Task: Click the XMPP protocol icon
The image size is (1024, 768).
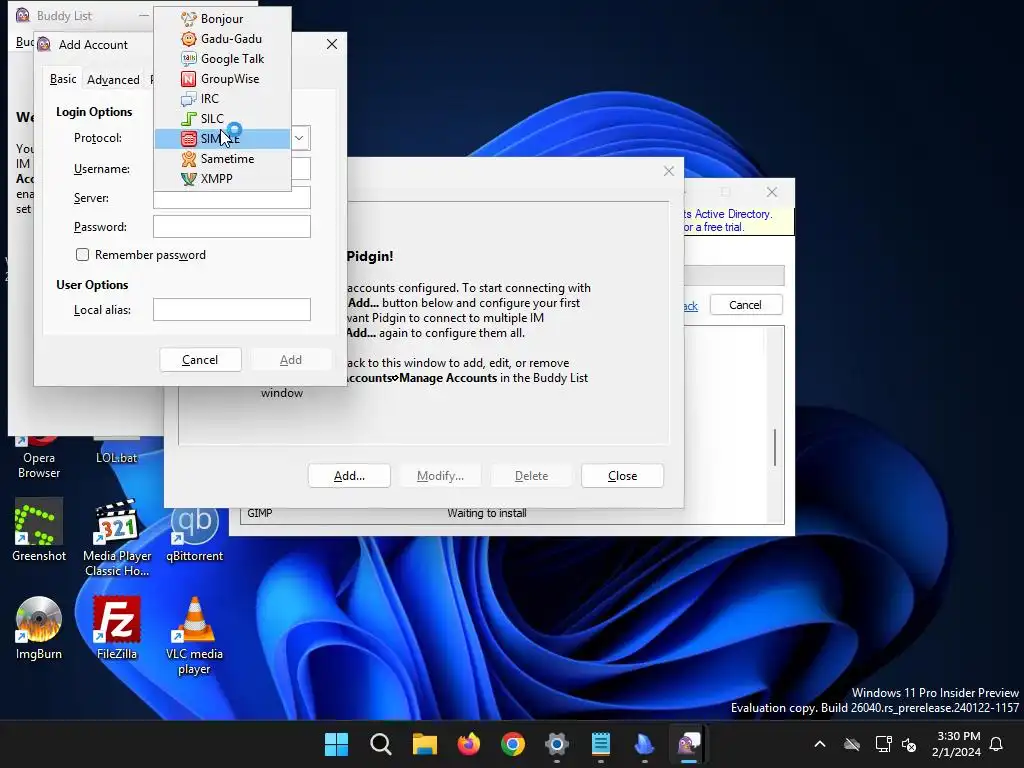Action: [x=189, y=178]
